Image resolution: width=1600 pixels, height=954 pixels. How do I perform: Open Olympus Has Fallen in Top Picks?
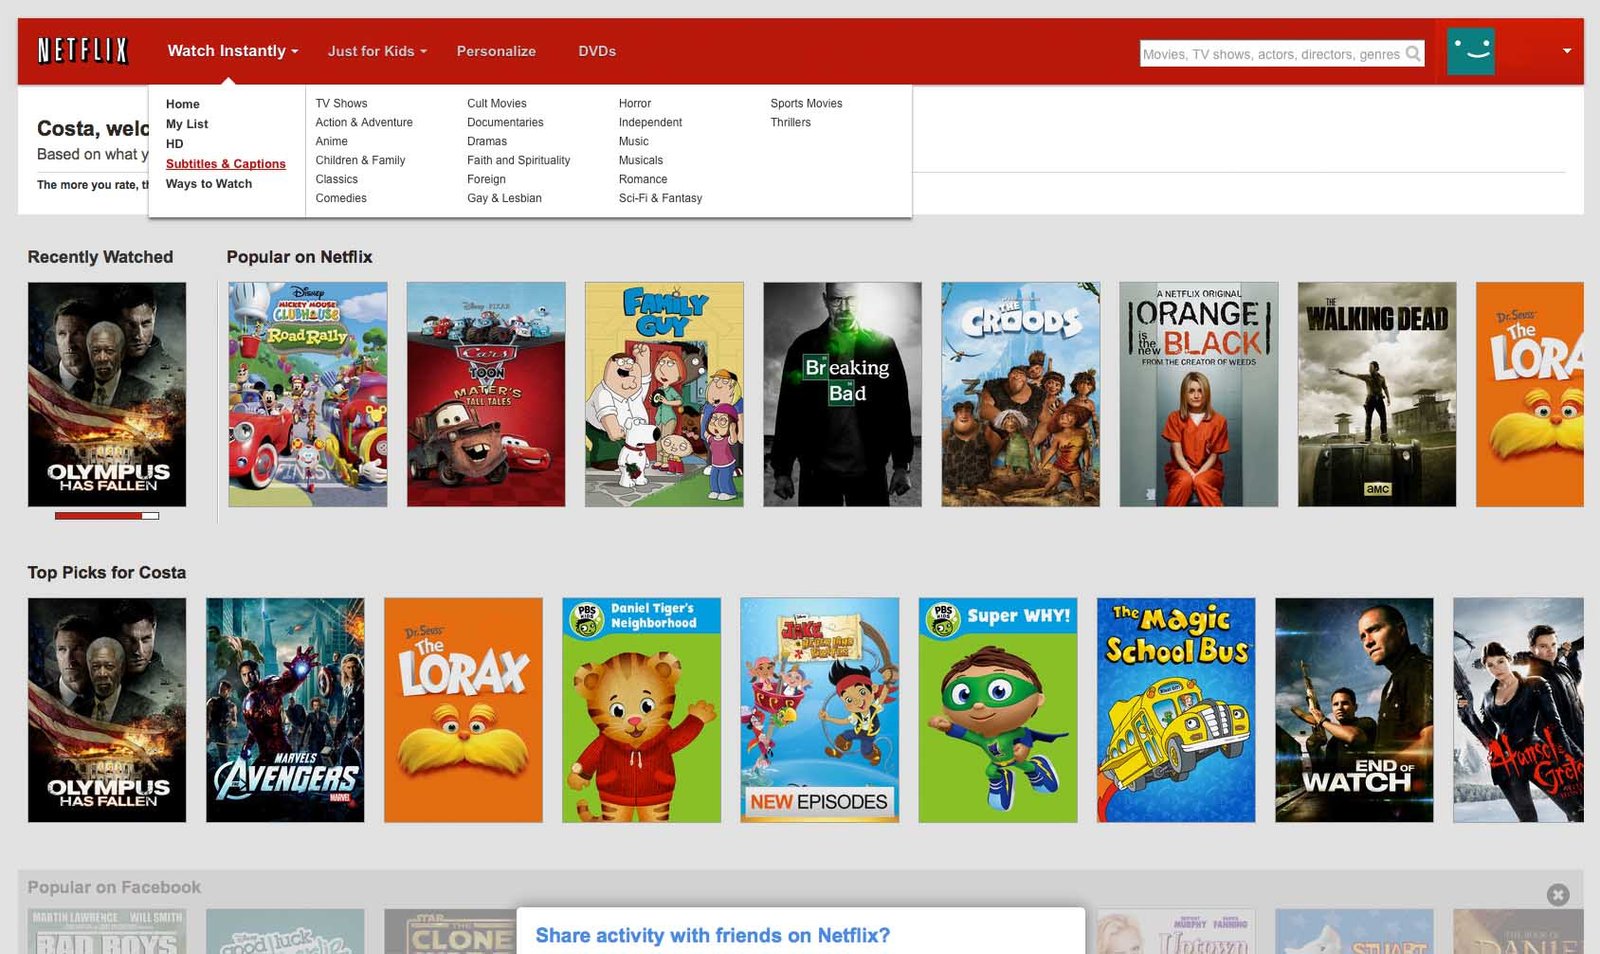[107, 710]
